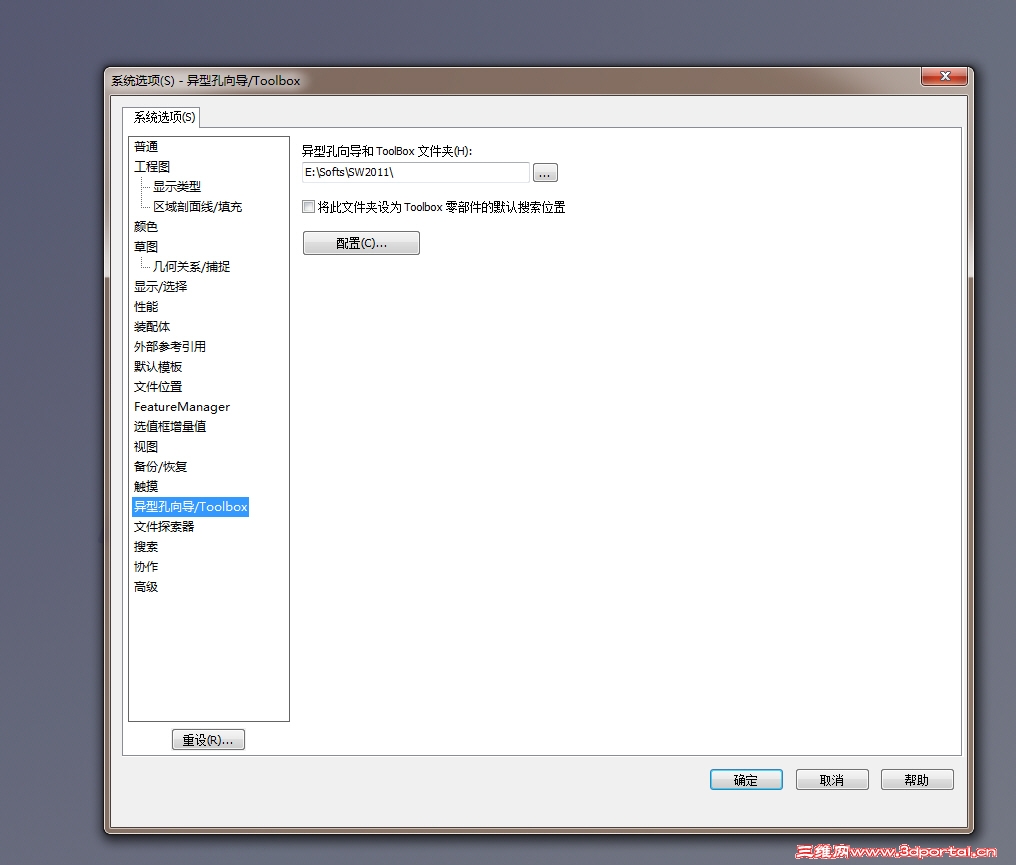Cancel with the 取消 button
The image size is (1016, 865).
pos(832,779)
